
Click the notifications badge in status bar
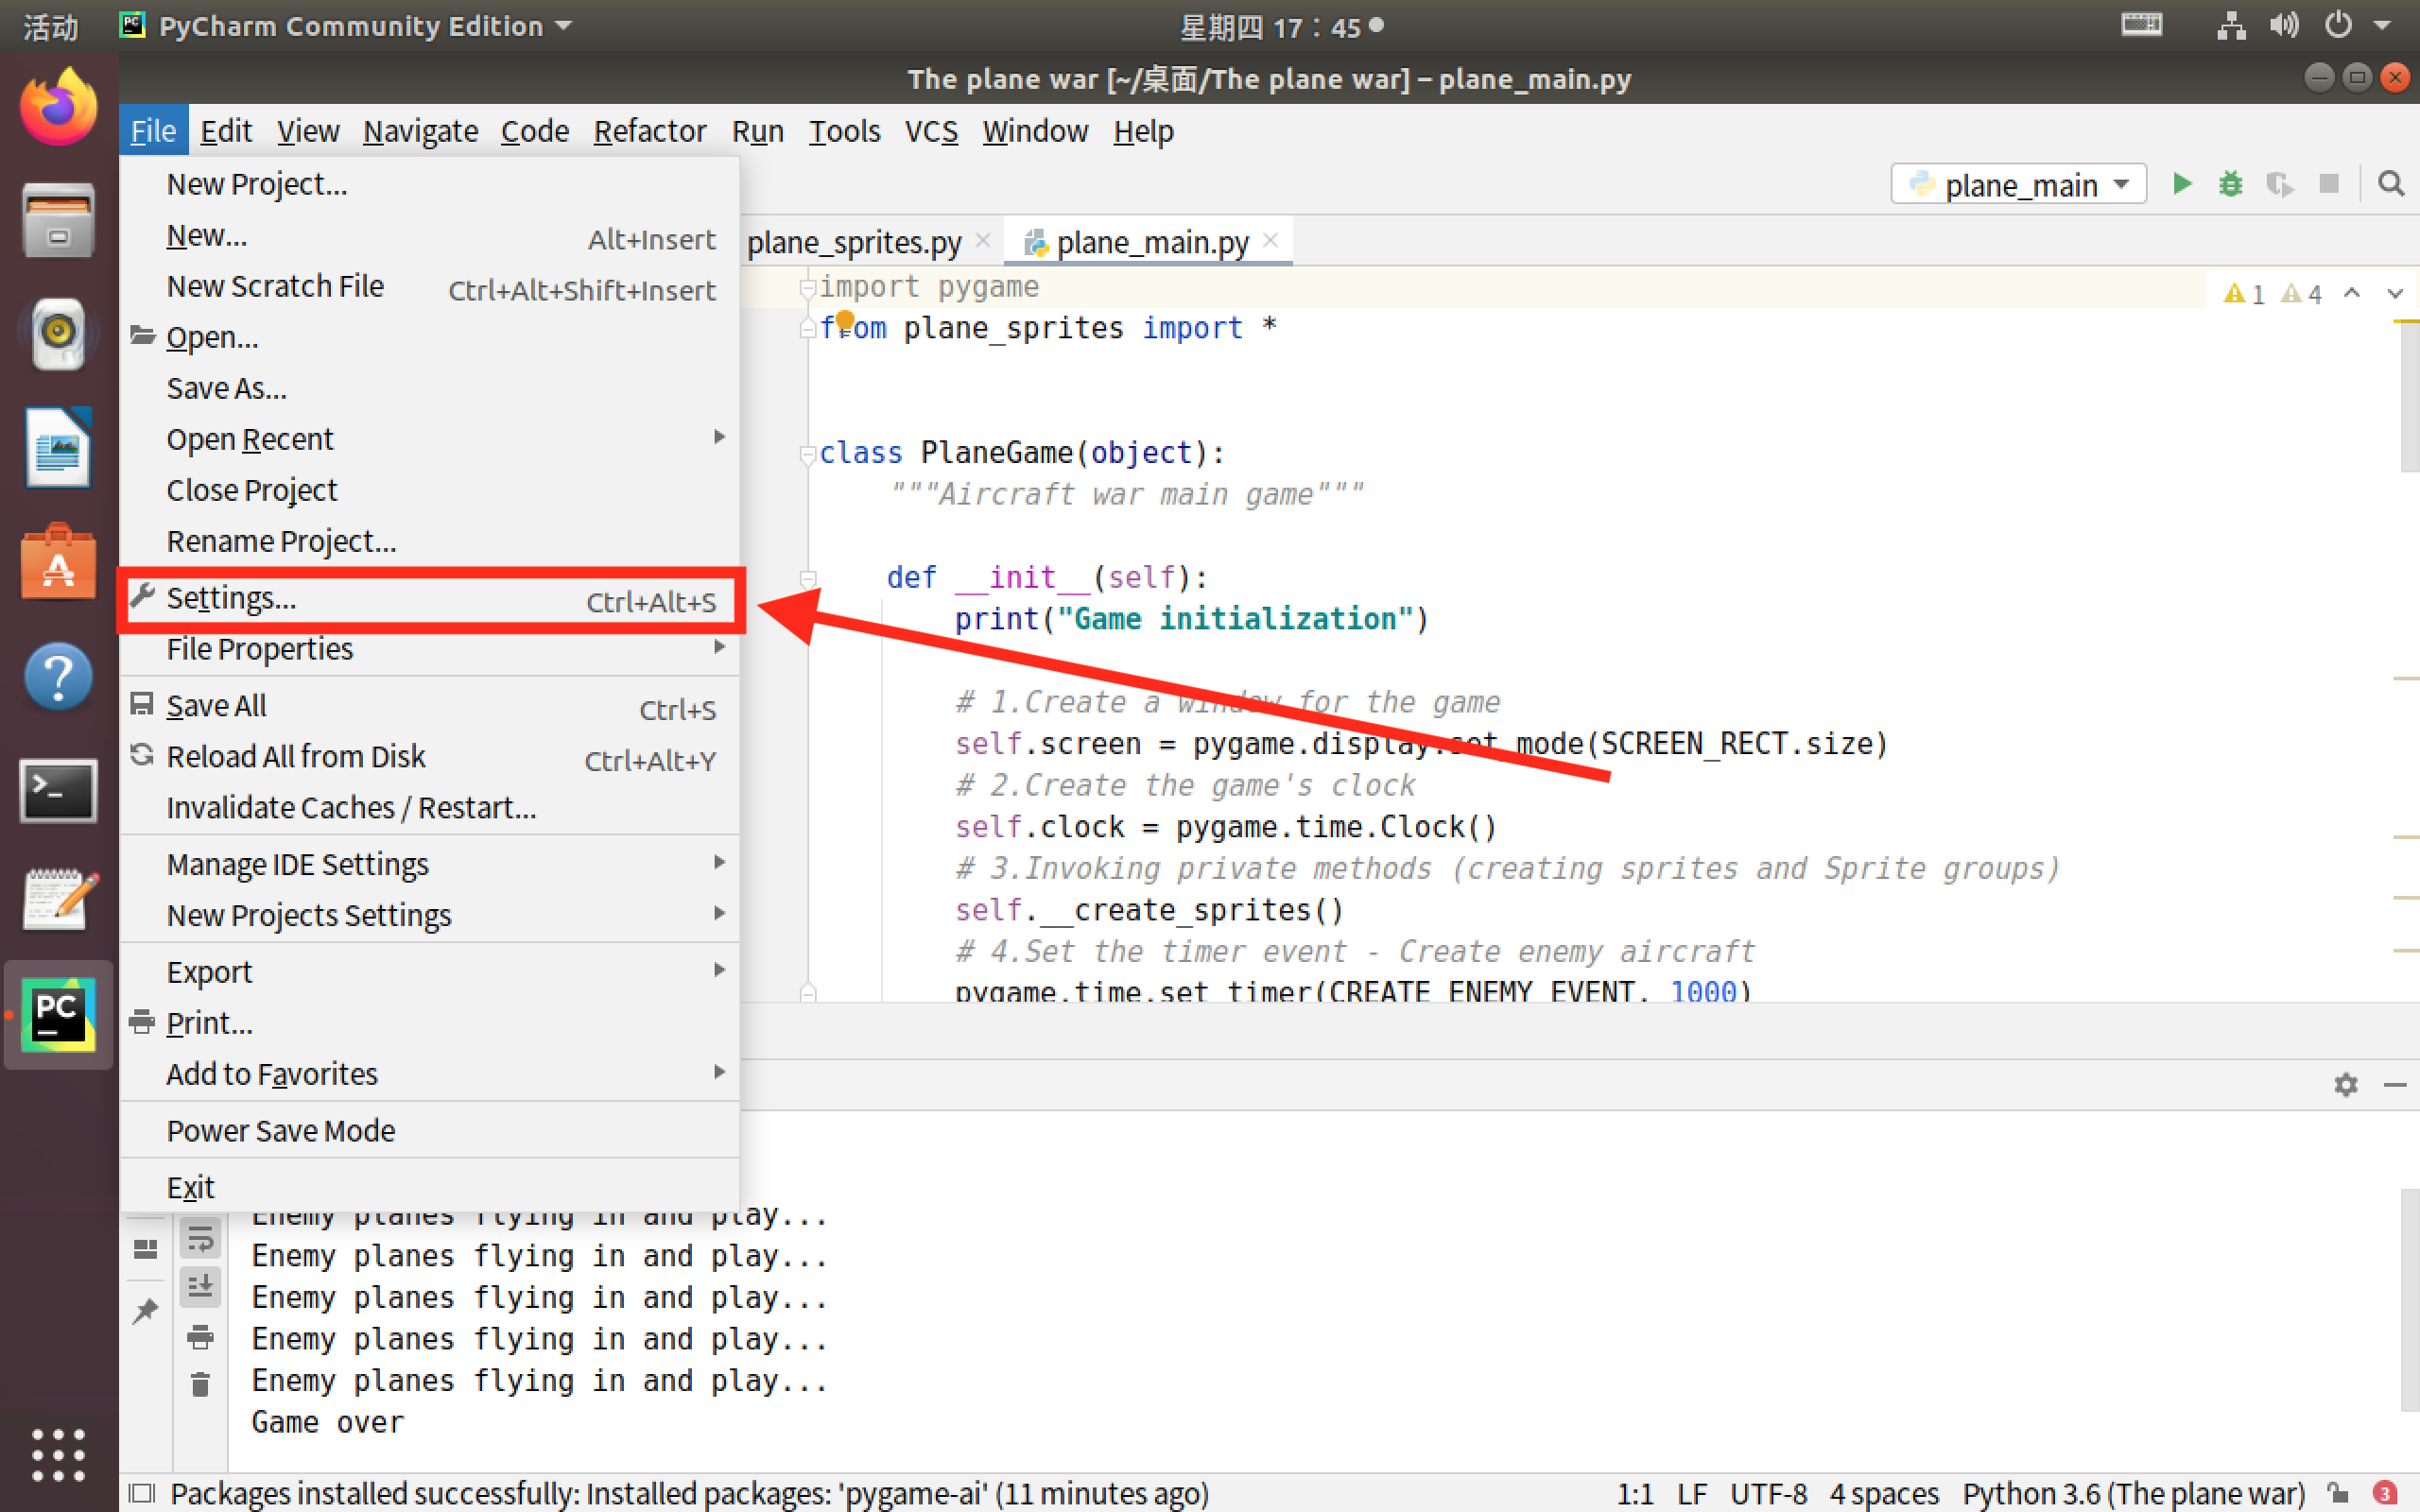[x=2384, y=1493]
